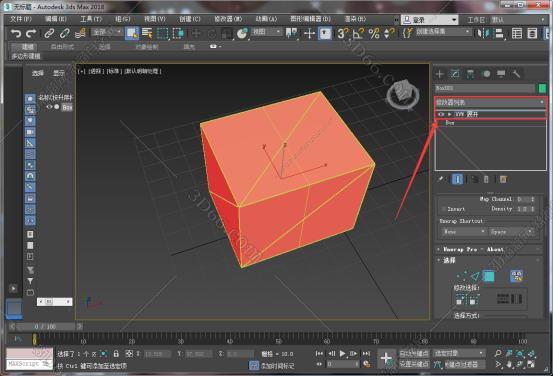Click the Redo arrow icon
The width and height of the screenshot is (553, 376).
point(31,34)
